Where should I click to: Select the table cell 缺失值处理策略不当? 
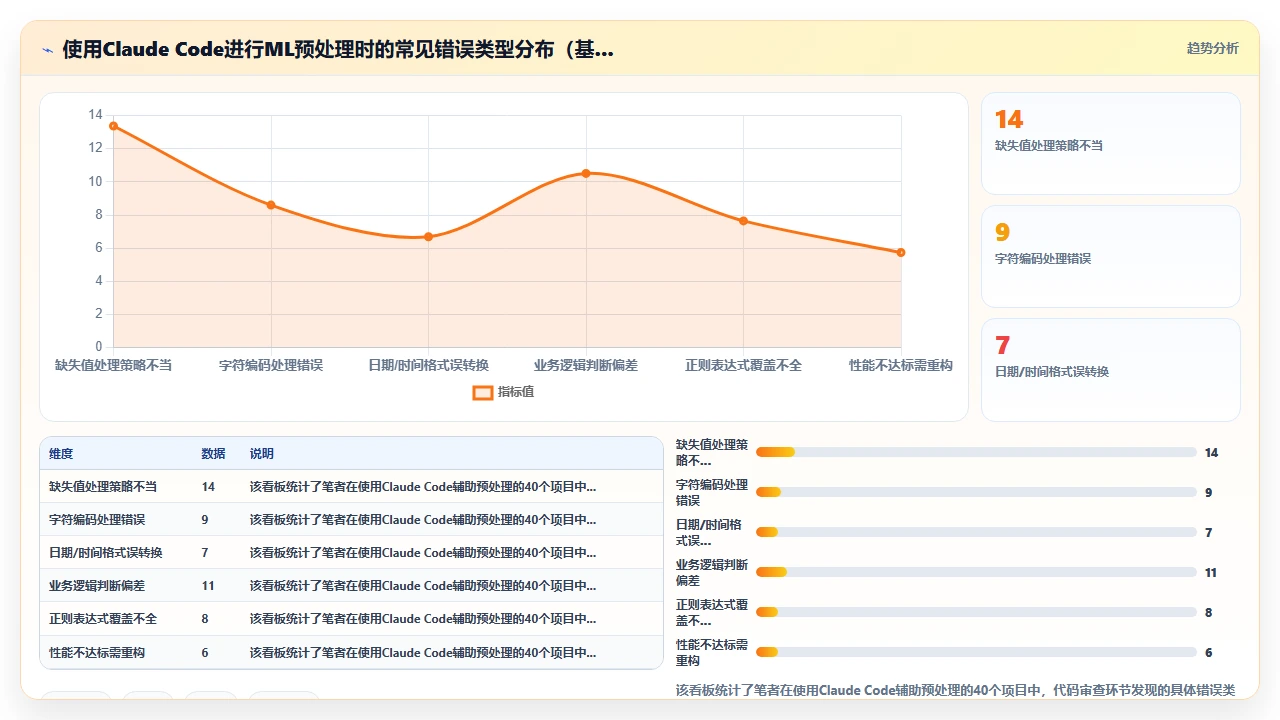(103, 487)
